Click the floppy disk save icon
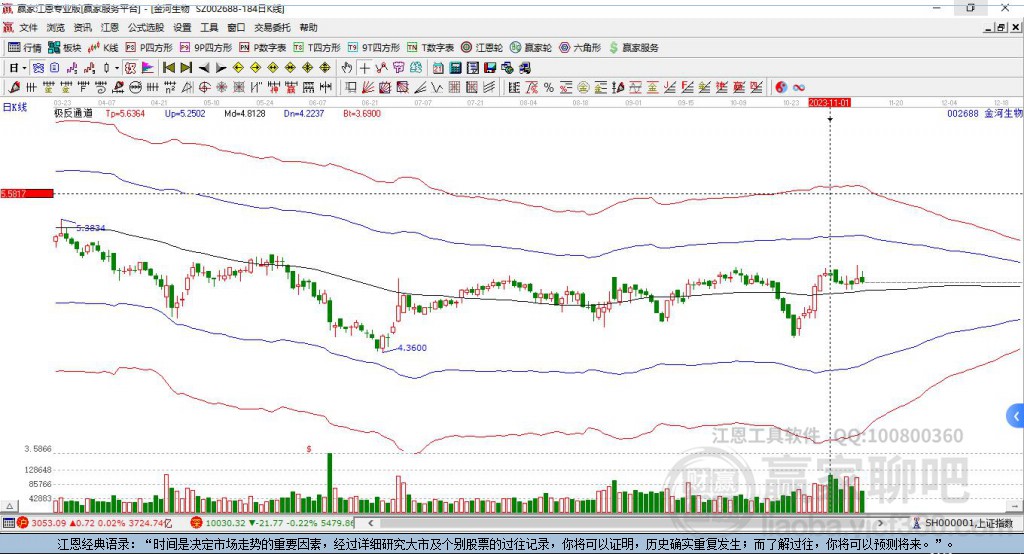1024x554 pixels. click(x=490, y=68)
